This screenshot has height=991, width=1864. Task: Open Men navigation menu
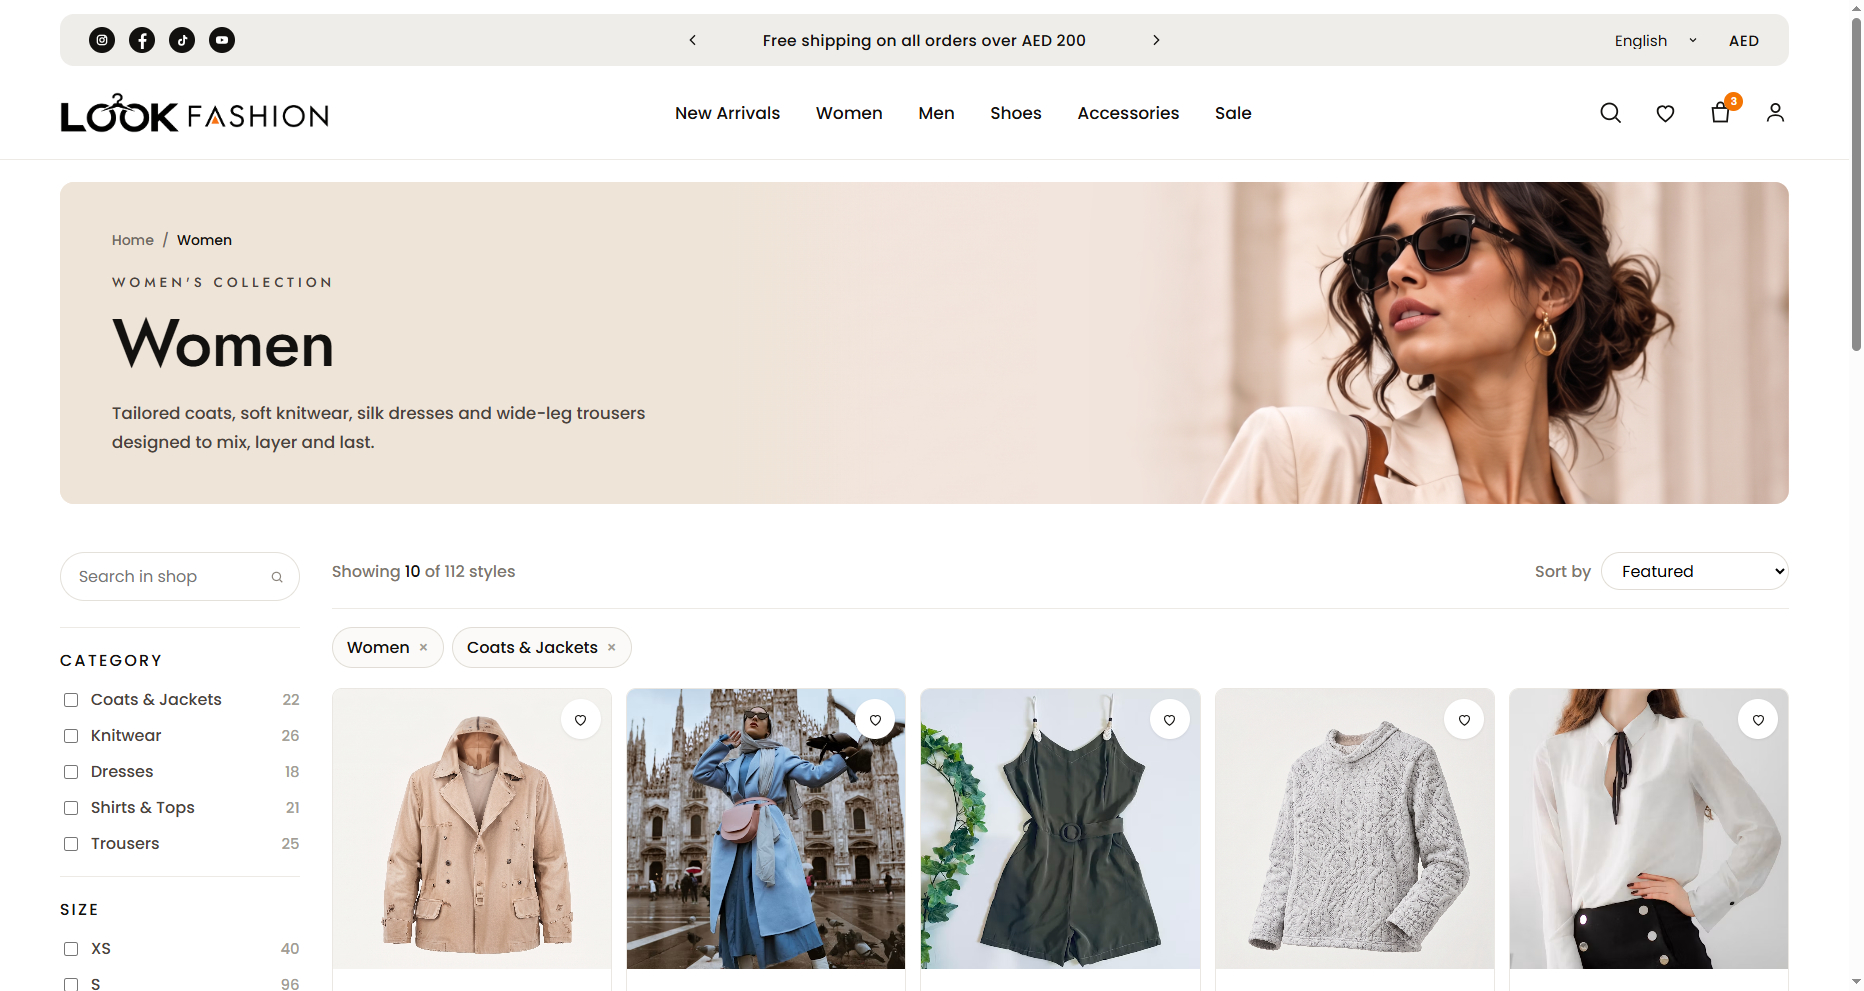pyautogui.click(x=936, y=113)
